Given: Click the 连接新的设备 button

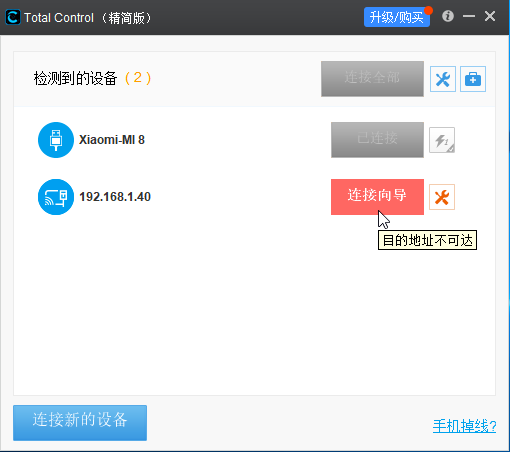Looking at the screenshot, I should pyautogui.click(x=80, y=423).
